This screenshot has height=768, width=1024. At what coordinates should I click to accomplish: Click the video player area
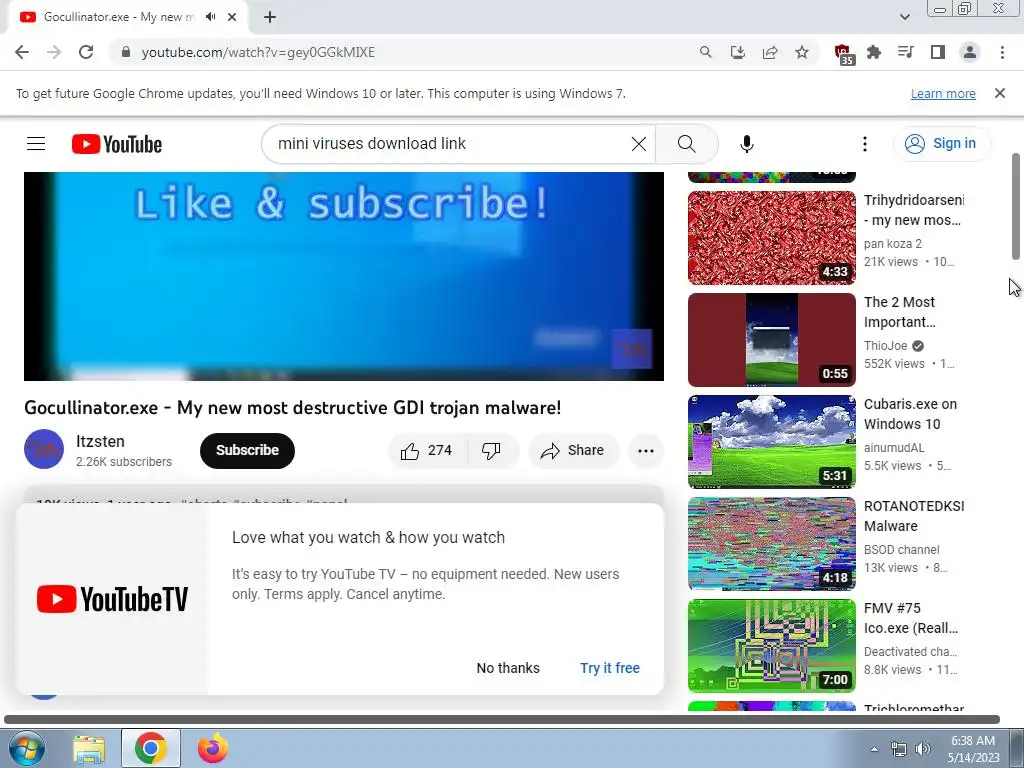click(344, 276)
